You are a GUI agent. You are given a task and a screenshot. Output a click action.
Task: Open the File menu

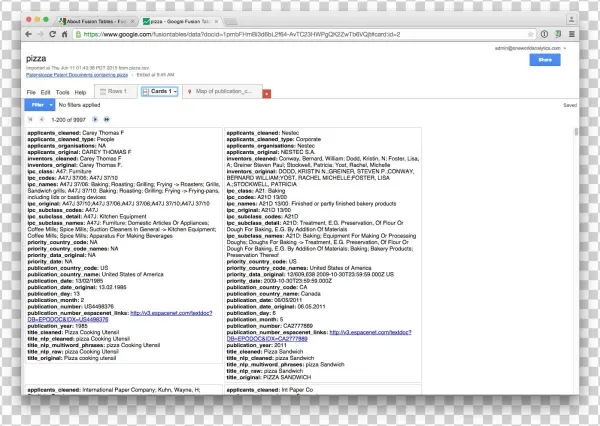click(31, 92)
